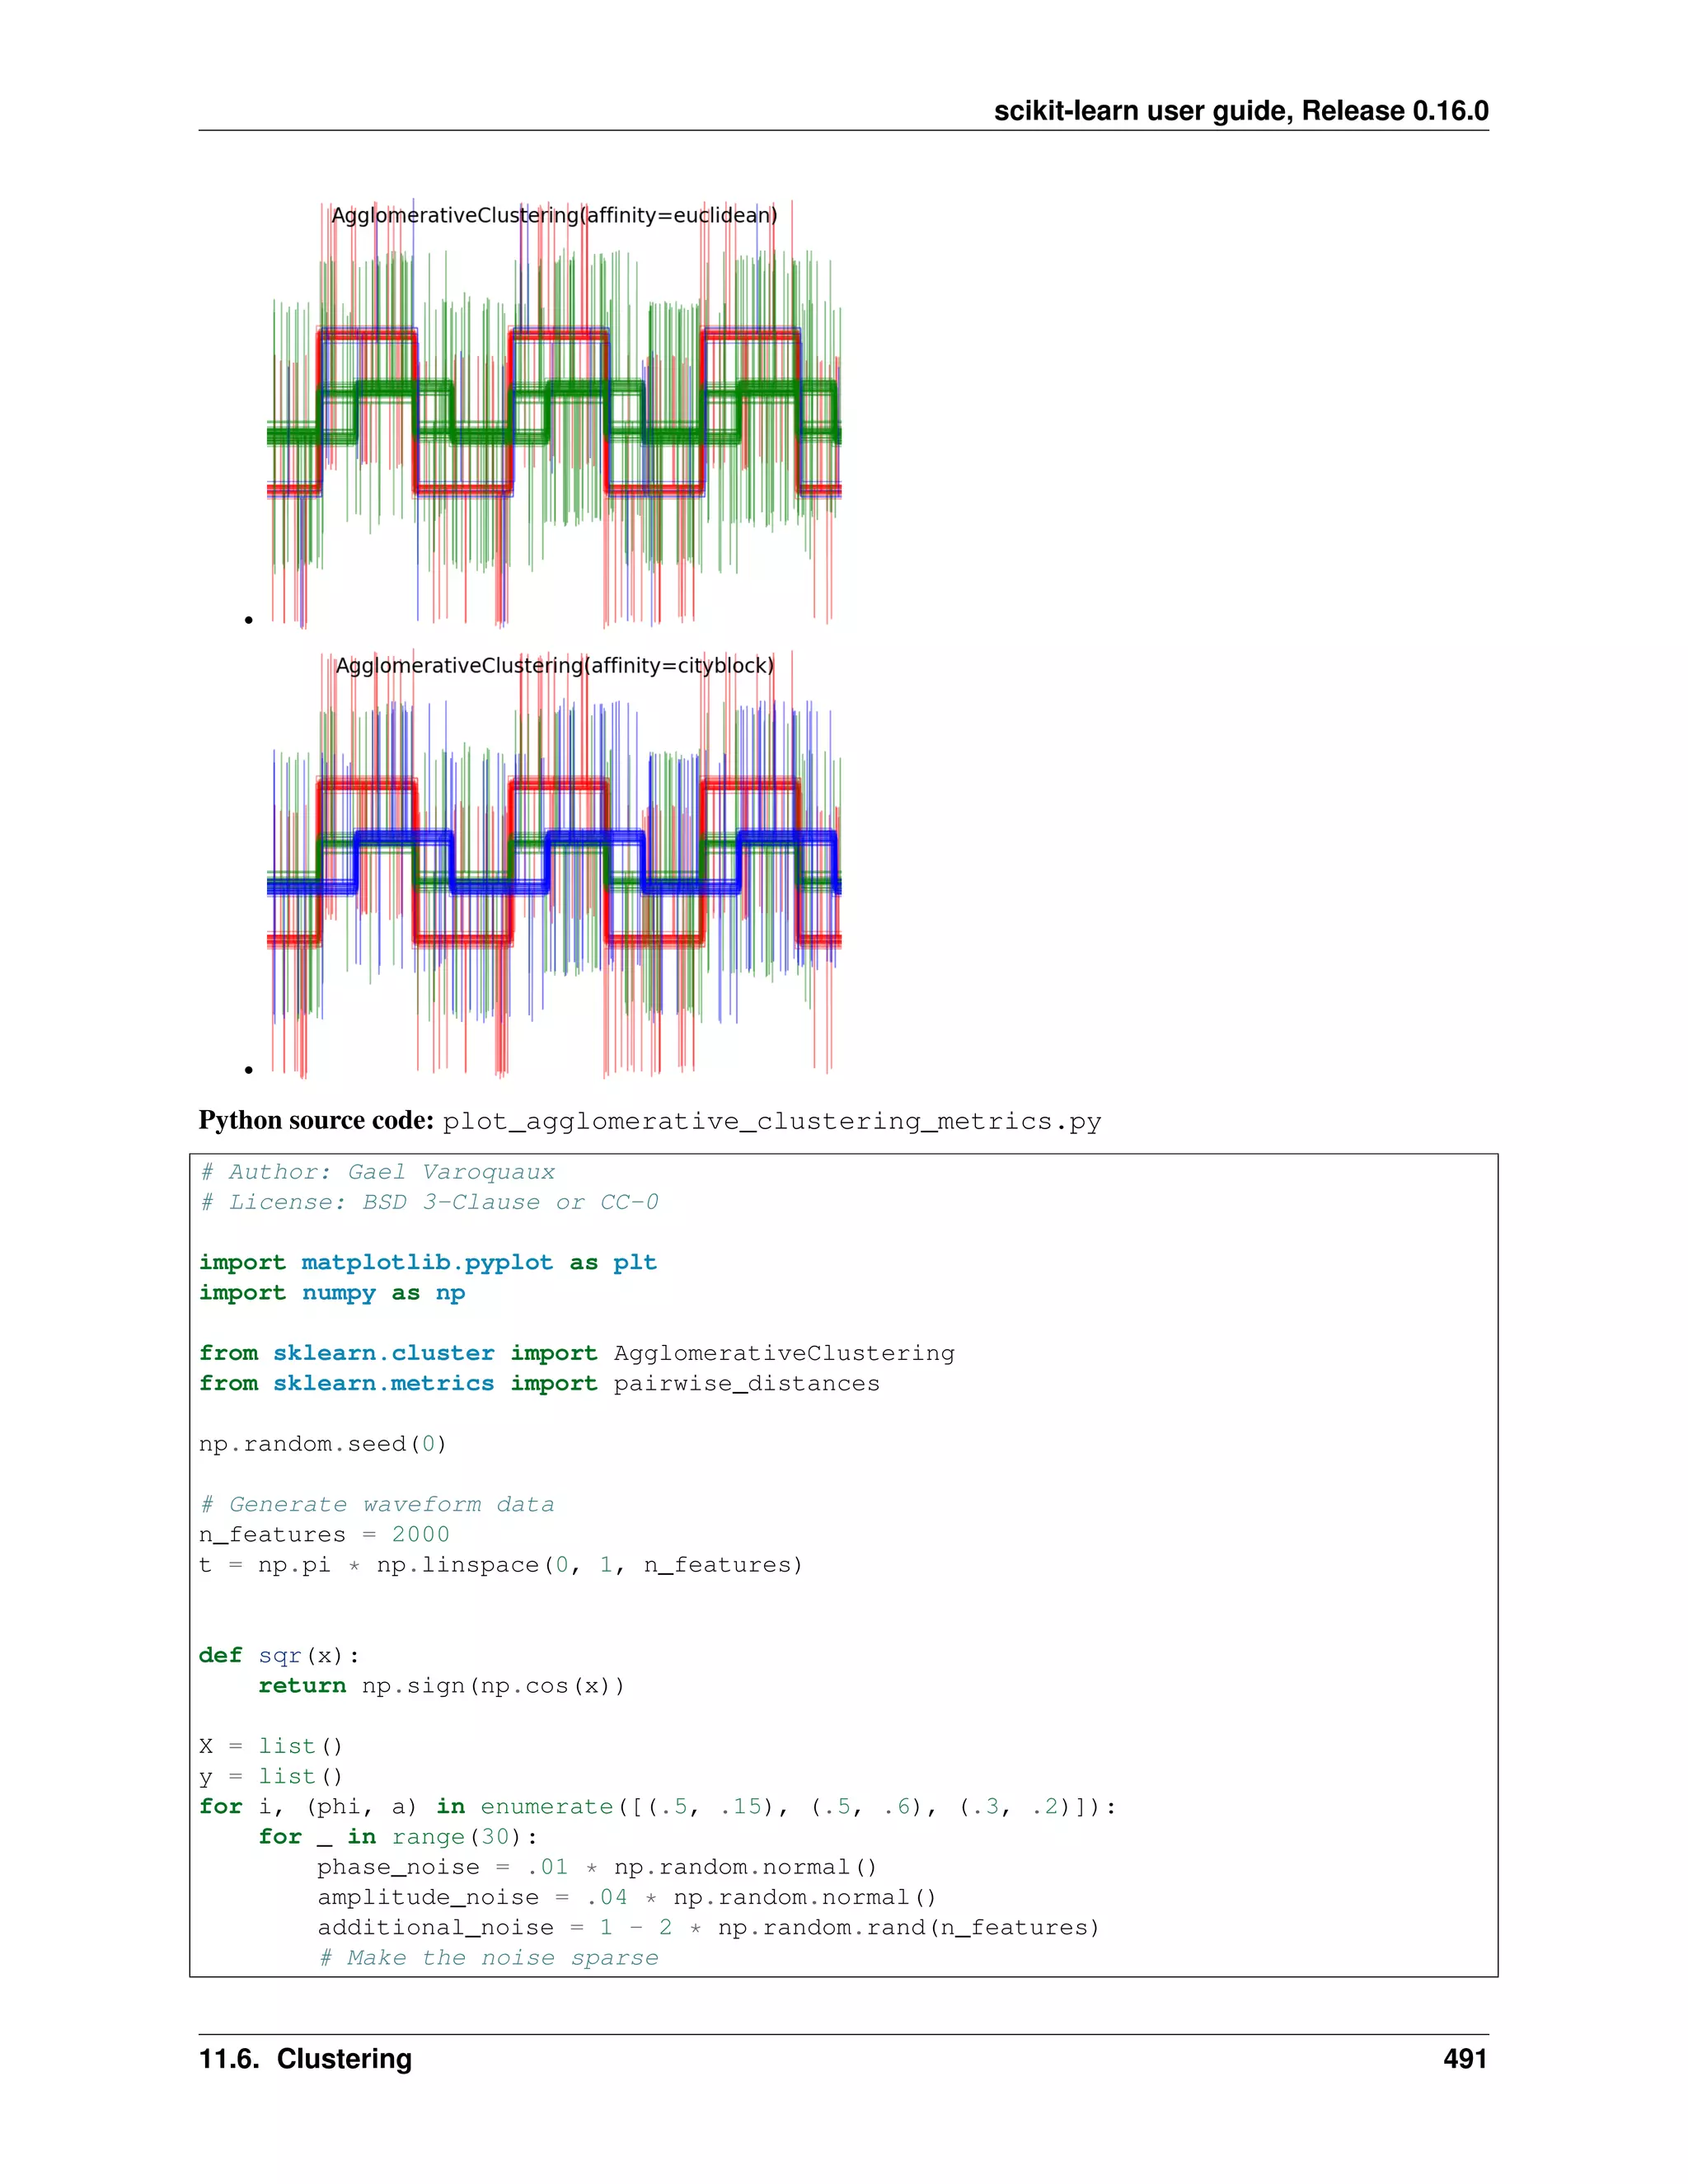Image resolution: width=1688 pixels, height=2184 pixels.
Task: Click the 'amplitude_noise = .04' line
Action: (627, 1897)
